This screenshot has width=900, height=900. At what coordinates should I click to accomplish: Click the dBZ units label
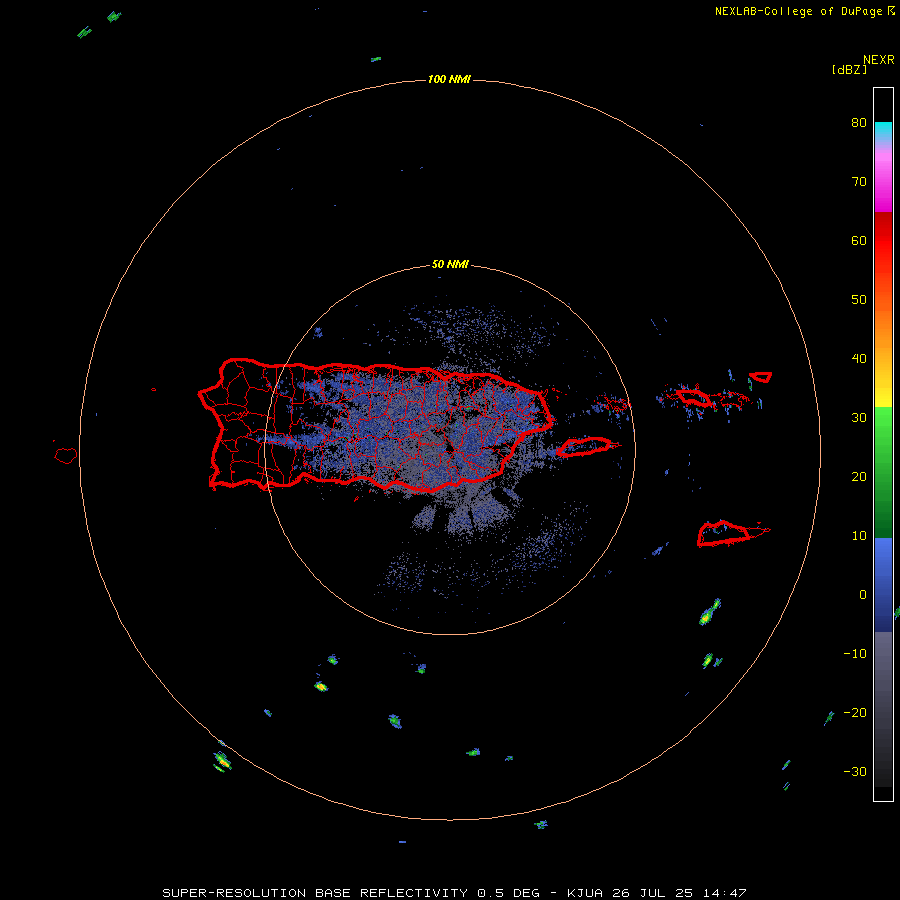[x=849, y=70]
